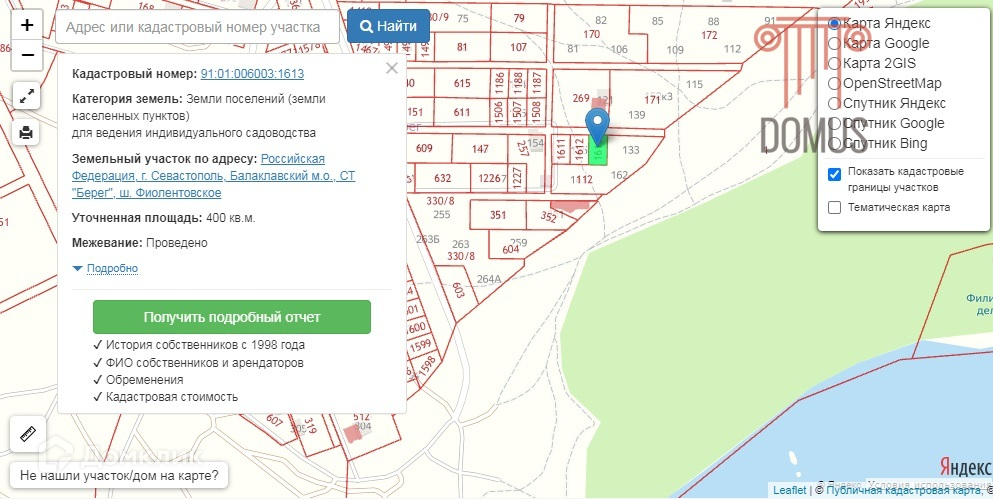Click parcel 1186 on the map

point(500,84)
